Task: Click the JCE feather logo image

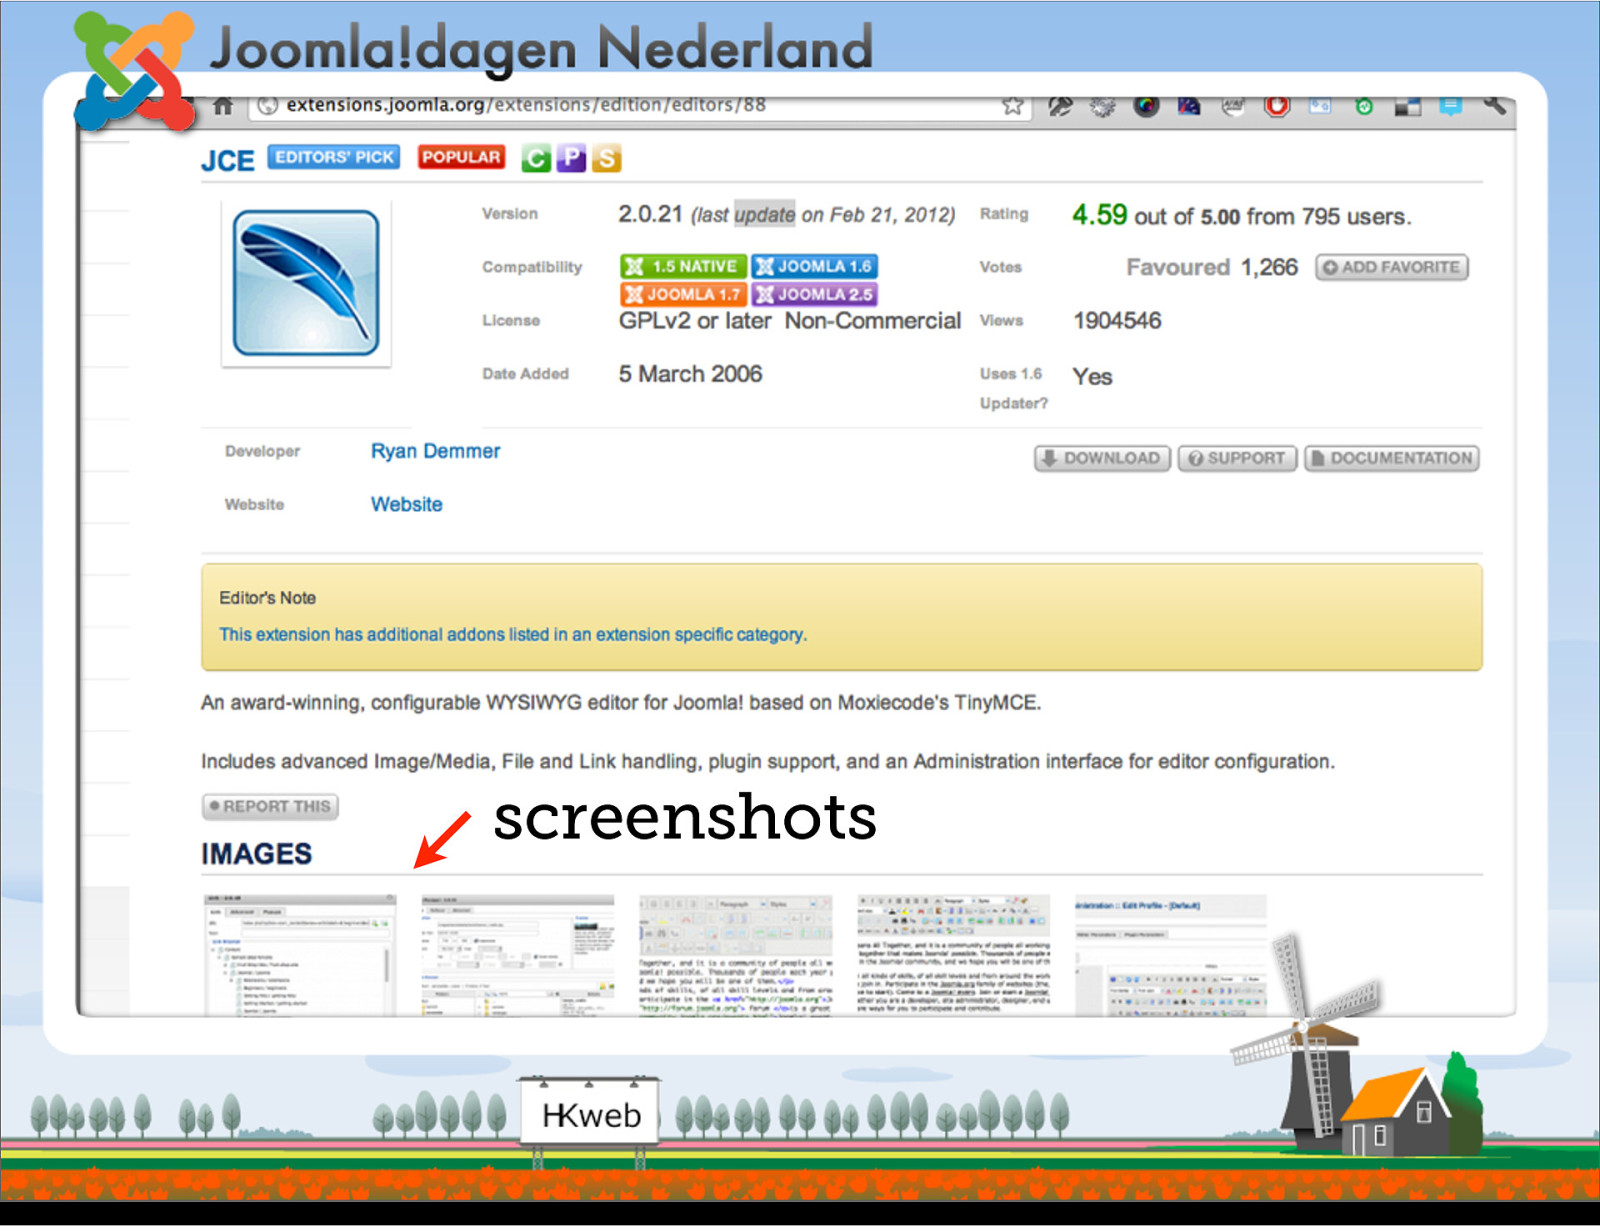Action: pos(306,283)
